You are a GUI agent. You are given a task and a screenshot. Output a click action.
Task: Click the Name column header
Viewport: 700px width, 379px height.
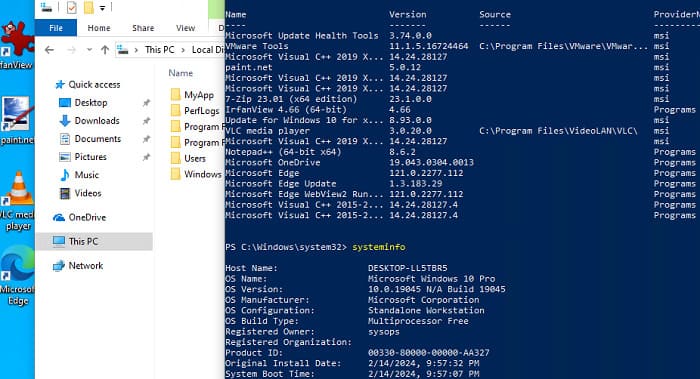(181, 73)
